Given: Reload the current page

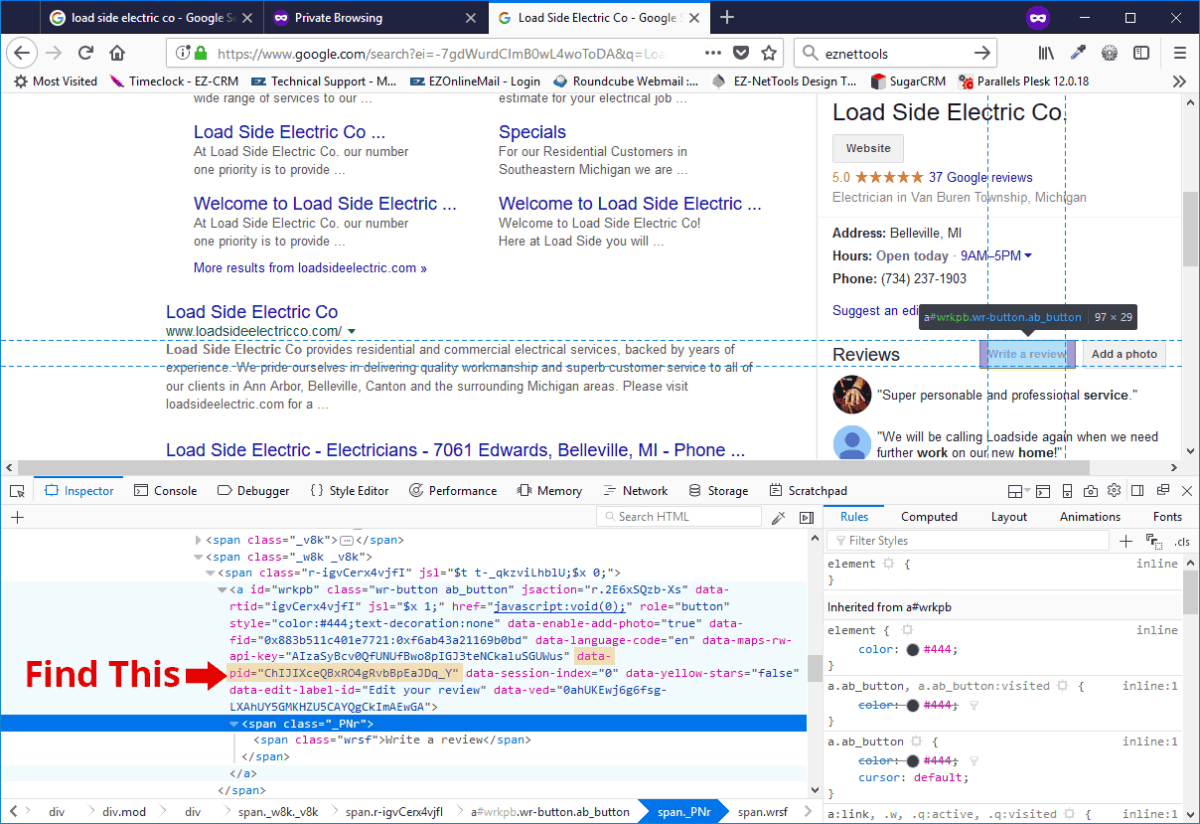Looking at the screenshot, I should coord(86,53).
